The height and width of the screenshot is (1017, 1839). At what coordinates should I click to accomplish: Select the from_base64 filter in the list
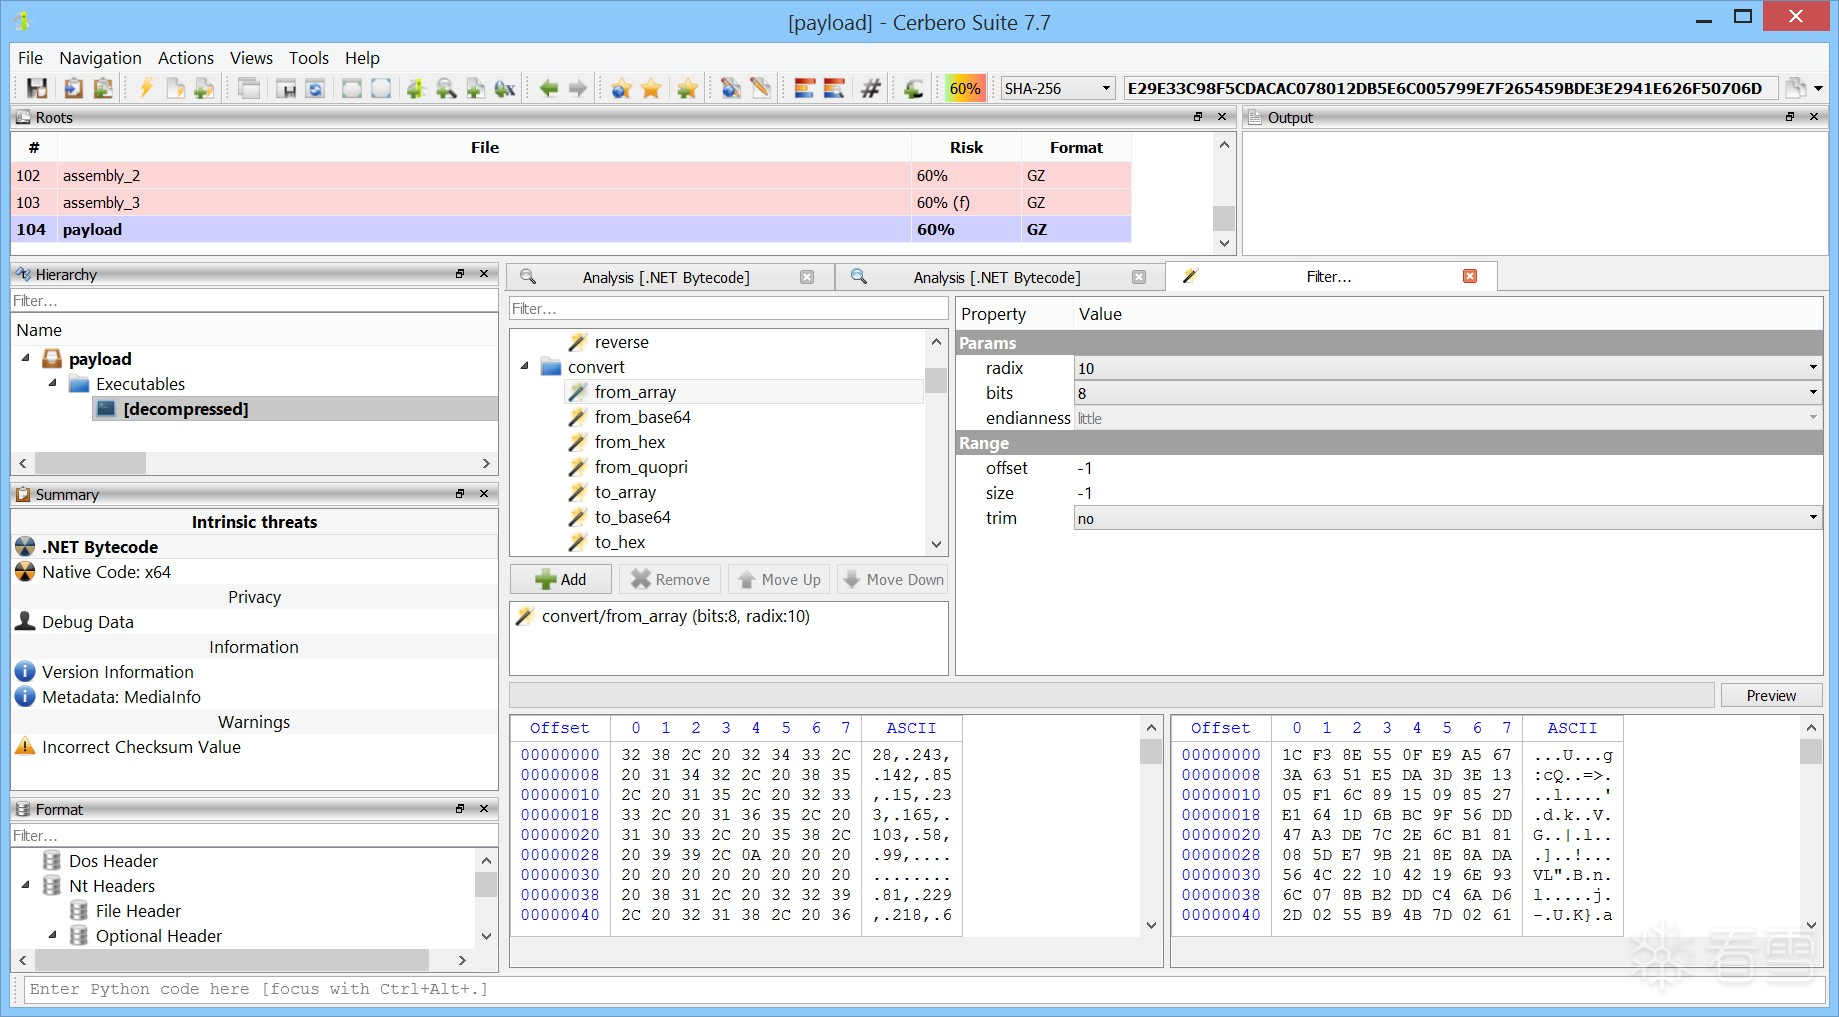(642, 417)
